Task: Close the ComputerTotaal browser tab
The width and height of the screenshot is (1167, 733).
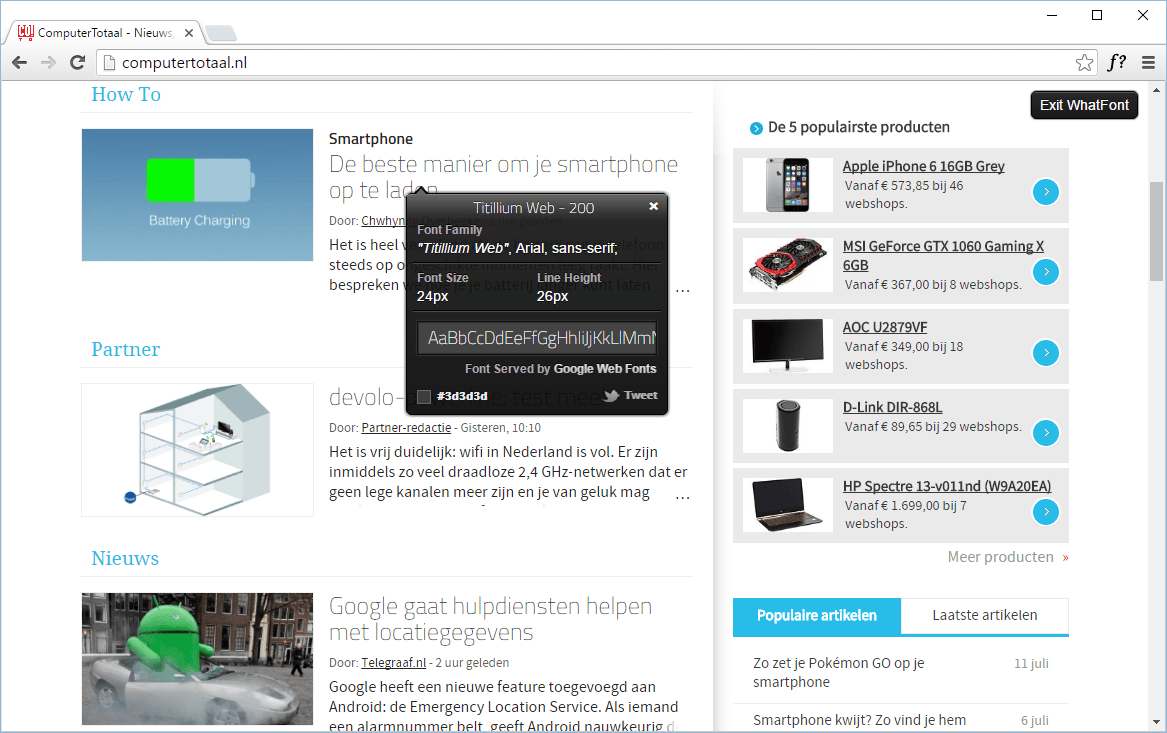Action: (189, 33)
